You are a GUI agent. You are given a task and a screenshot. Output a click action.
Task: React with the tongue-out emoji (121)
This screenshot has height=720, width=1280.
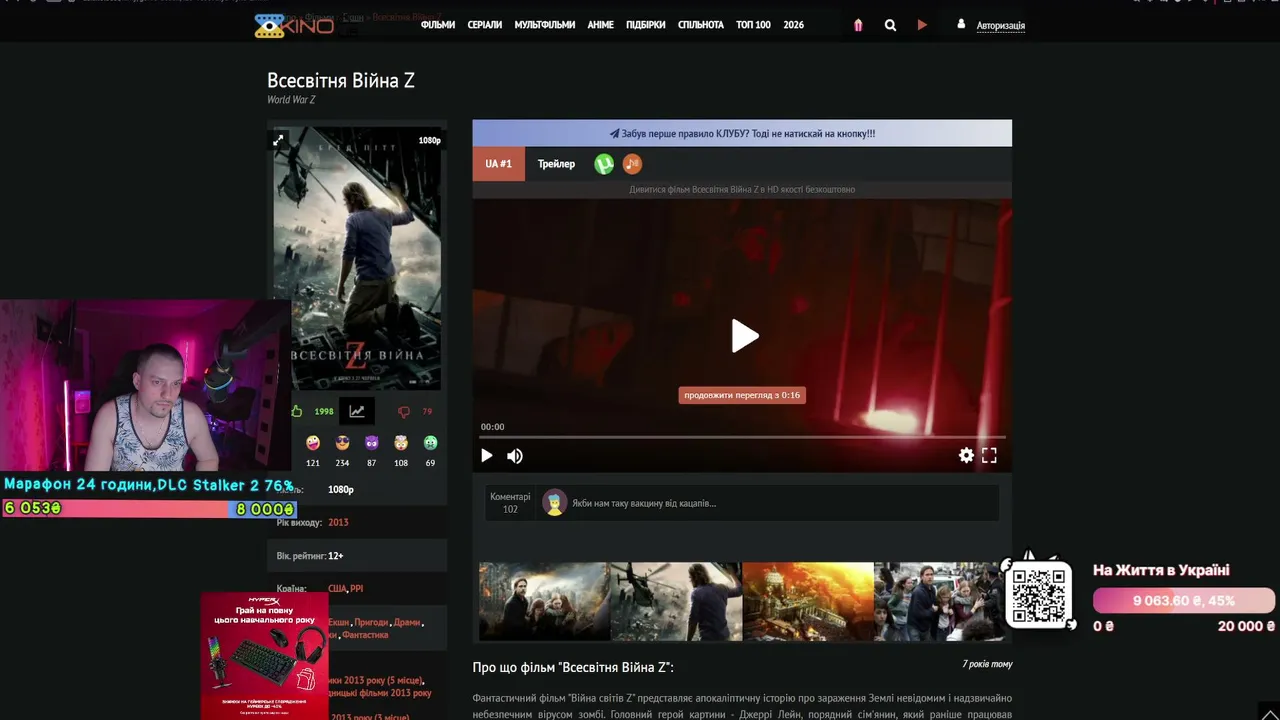313,443
